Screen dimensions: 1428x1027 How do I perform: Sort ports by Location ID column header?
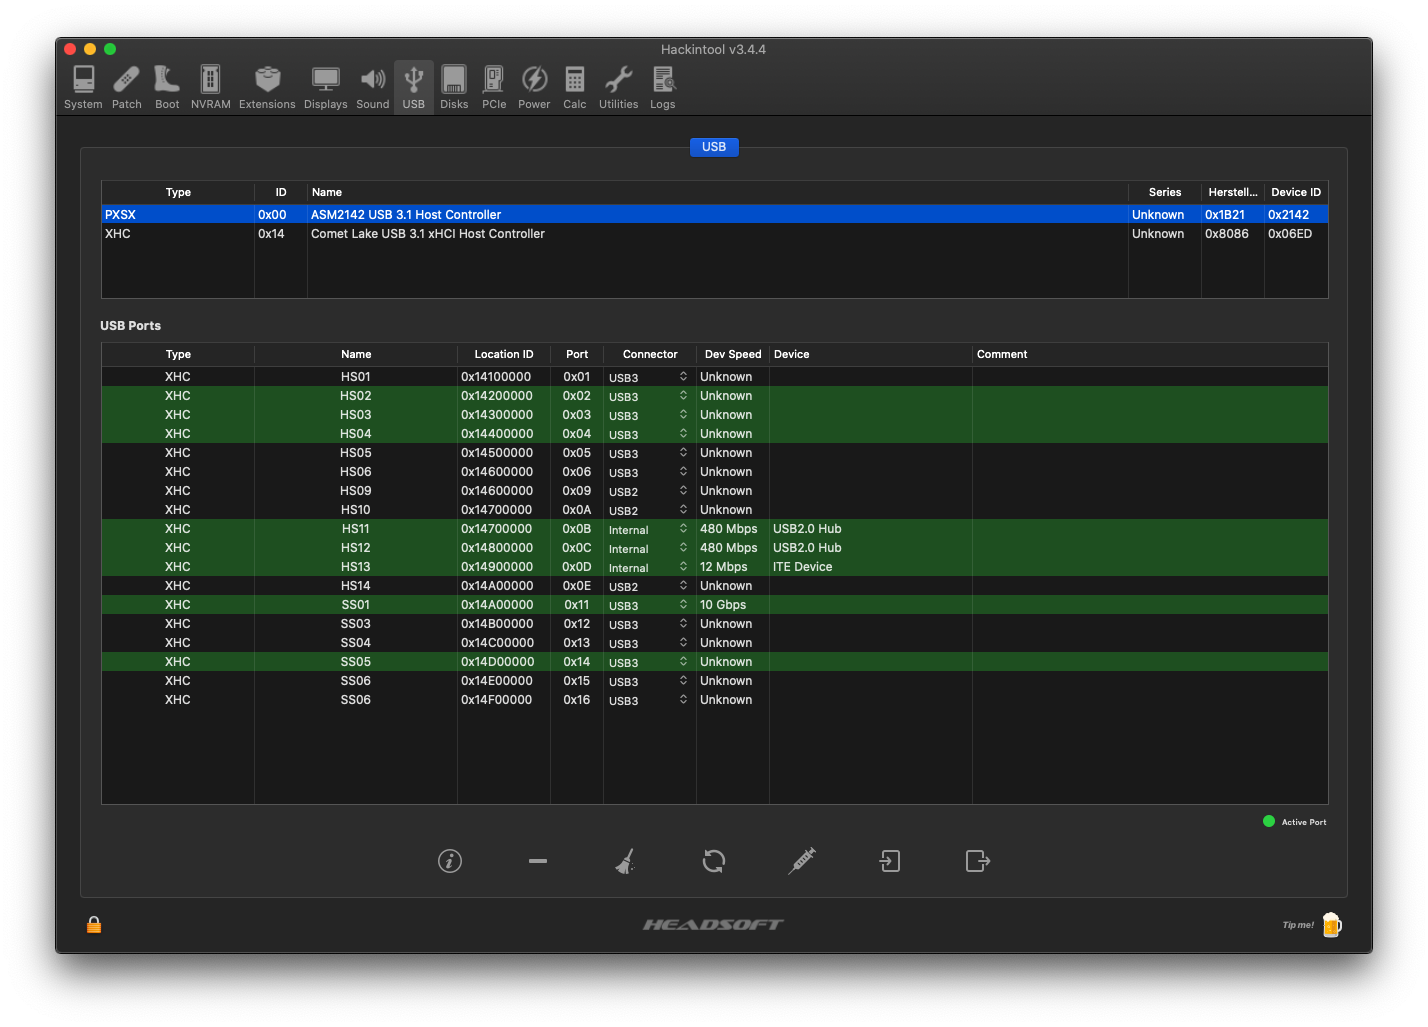(503, 354)
